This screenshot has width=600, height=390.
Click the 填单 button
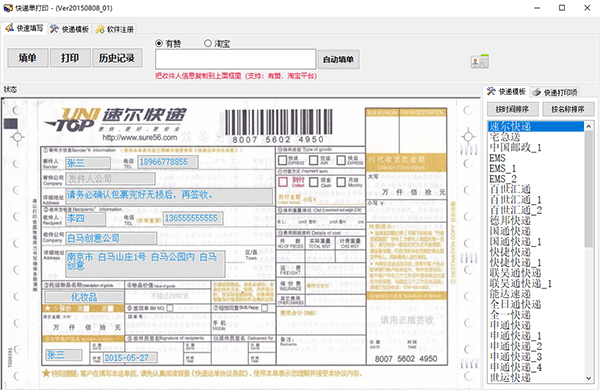click(28, 58)
